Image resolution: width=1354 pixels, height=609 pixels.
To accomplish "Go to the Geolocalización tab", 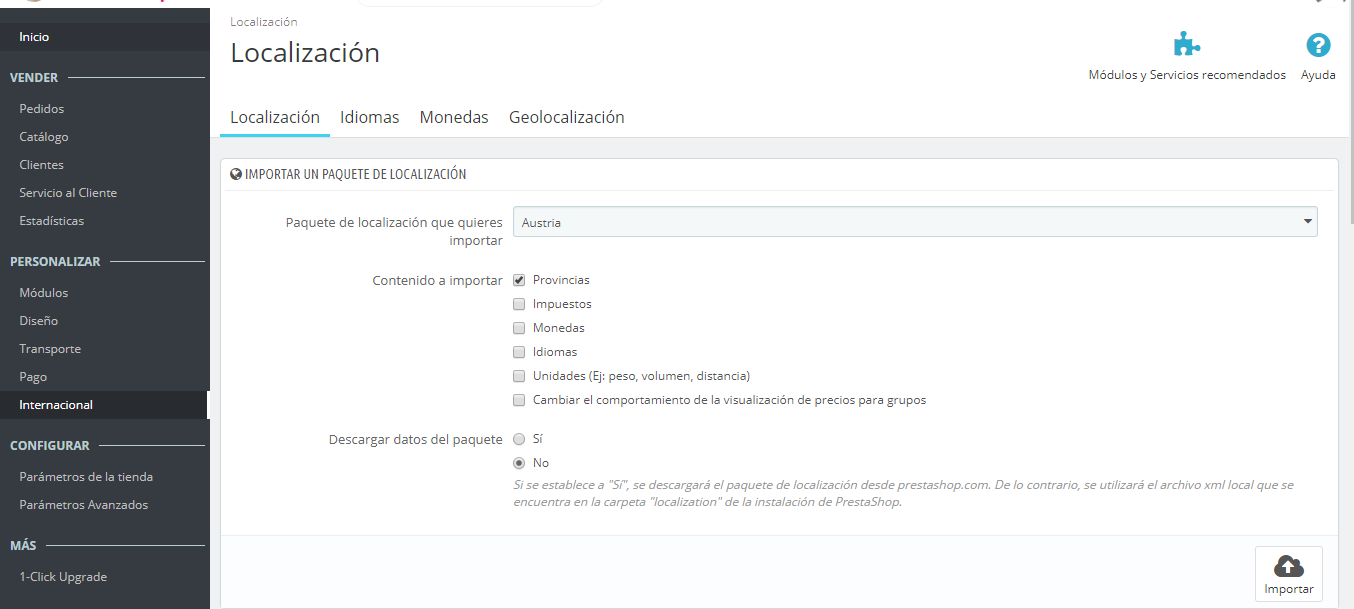I will [566, 117].
